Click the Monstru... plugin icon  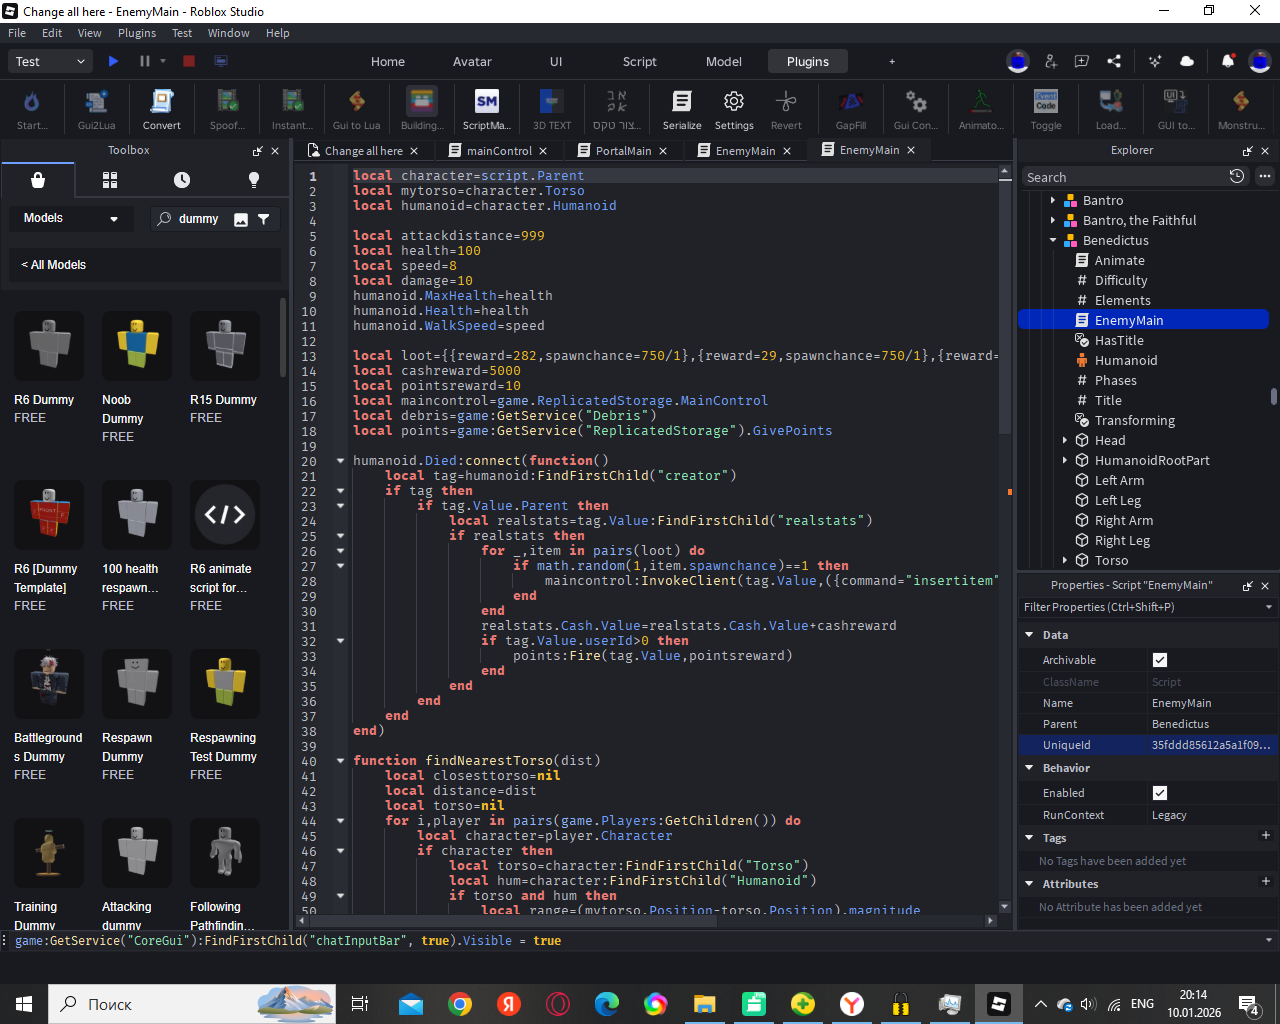coord(1241,109)
